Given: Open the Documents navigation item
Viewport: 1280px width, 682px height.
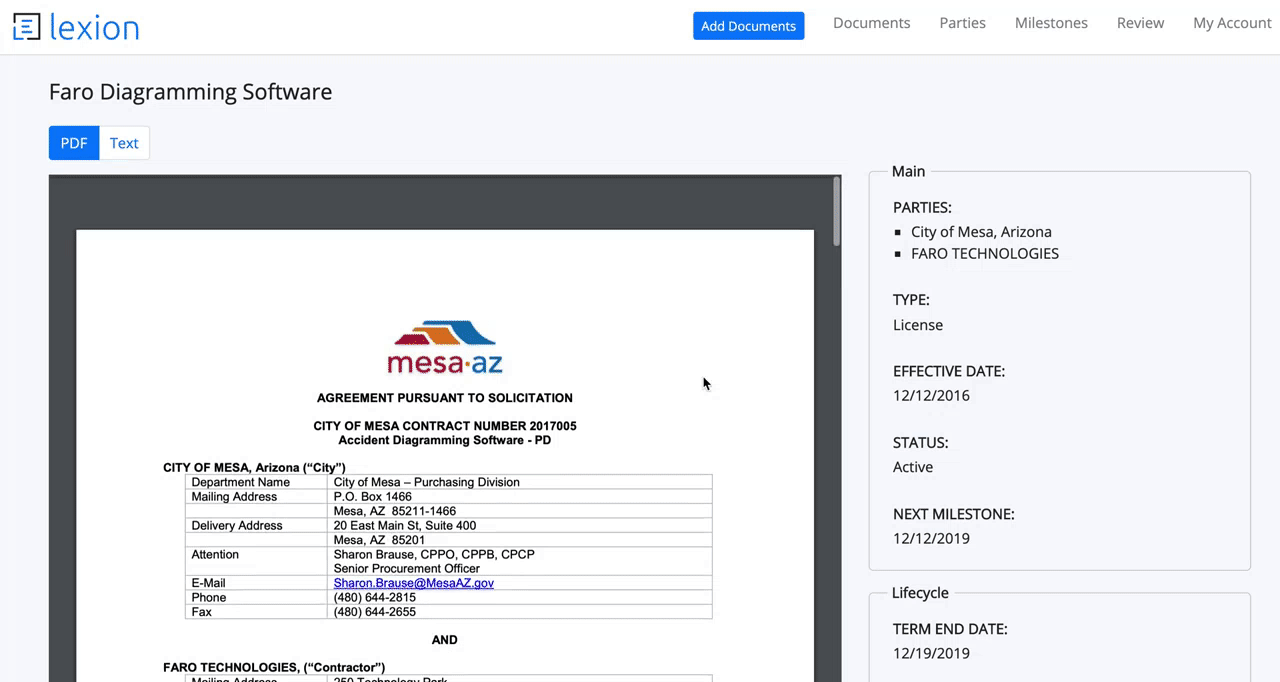Looking at the screenshot, I should click(871, 23).
